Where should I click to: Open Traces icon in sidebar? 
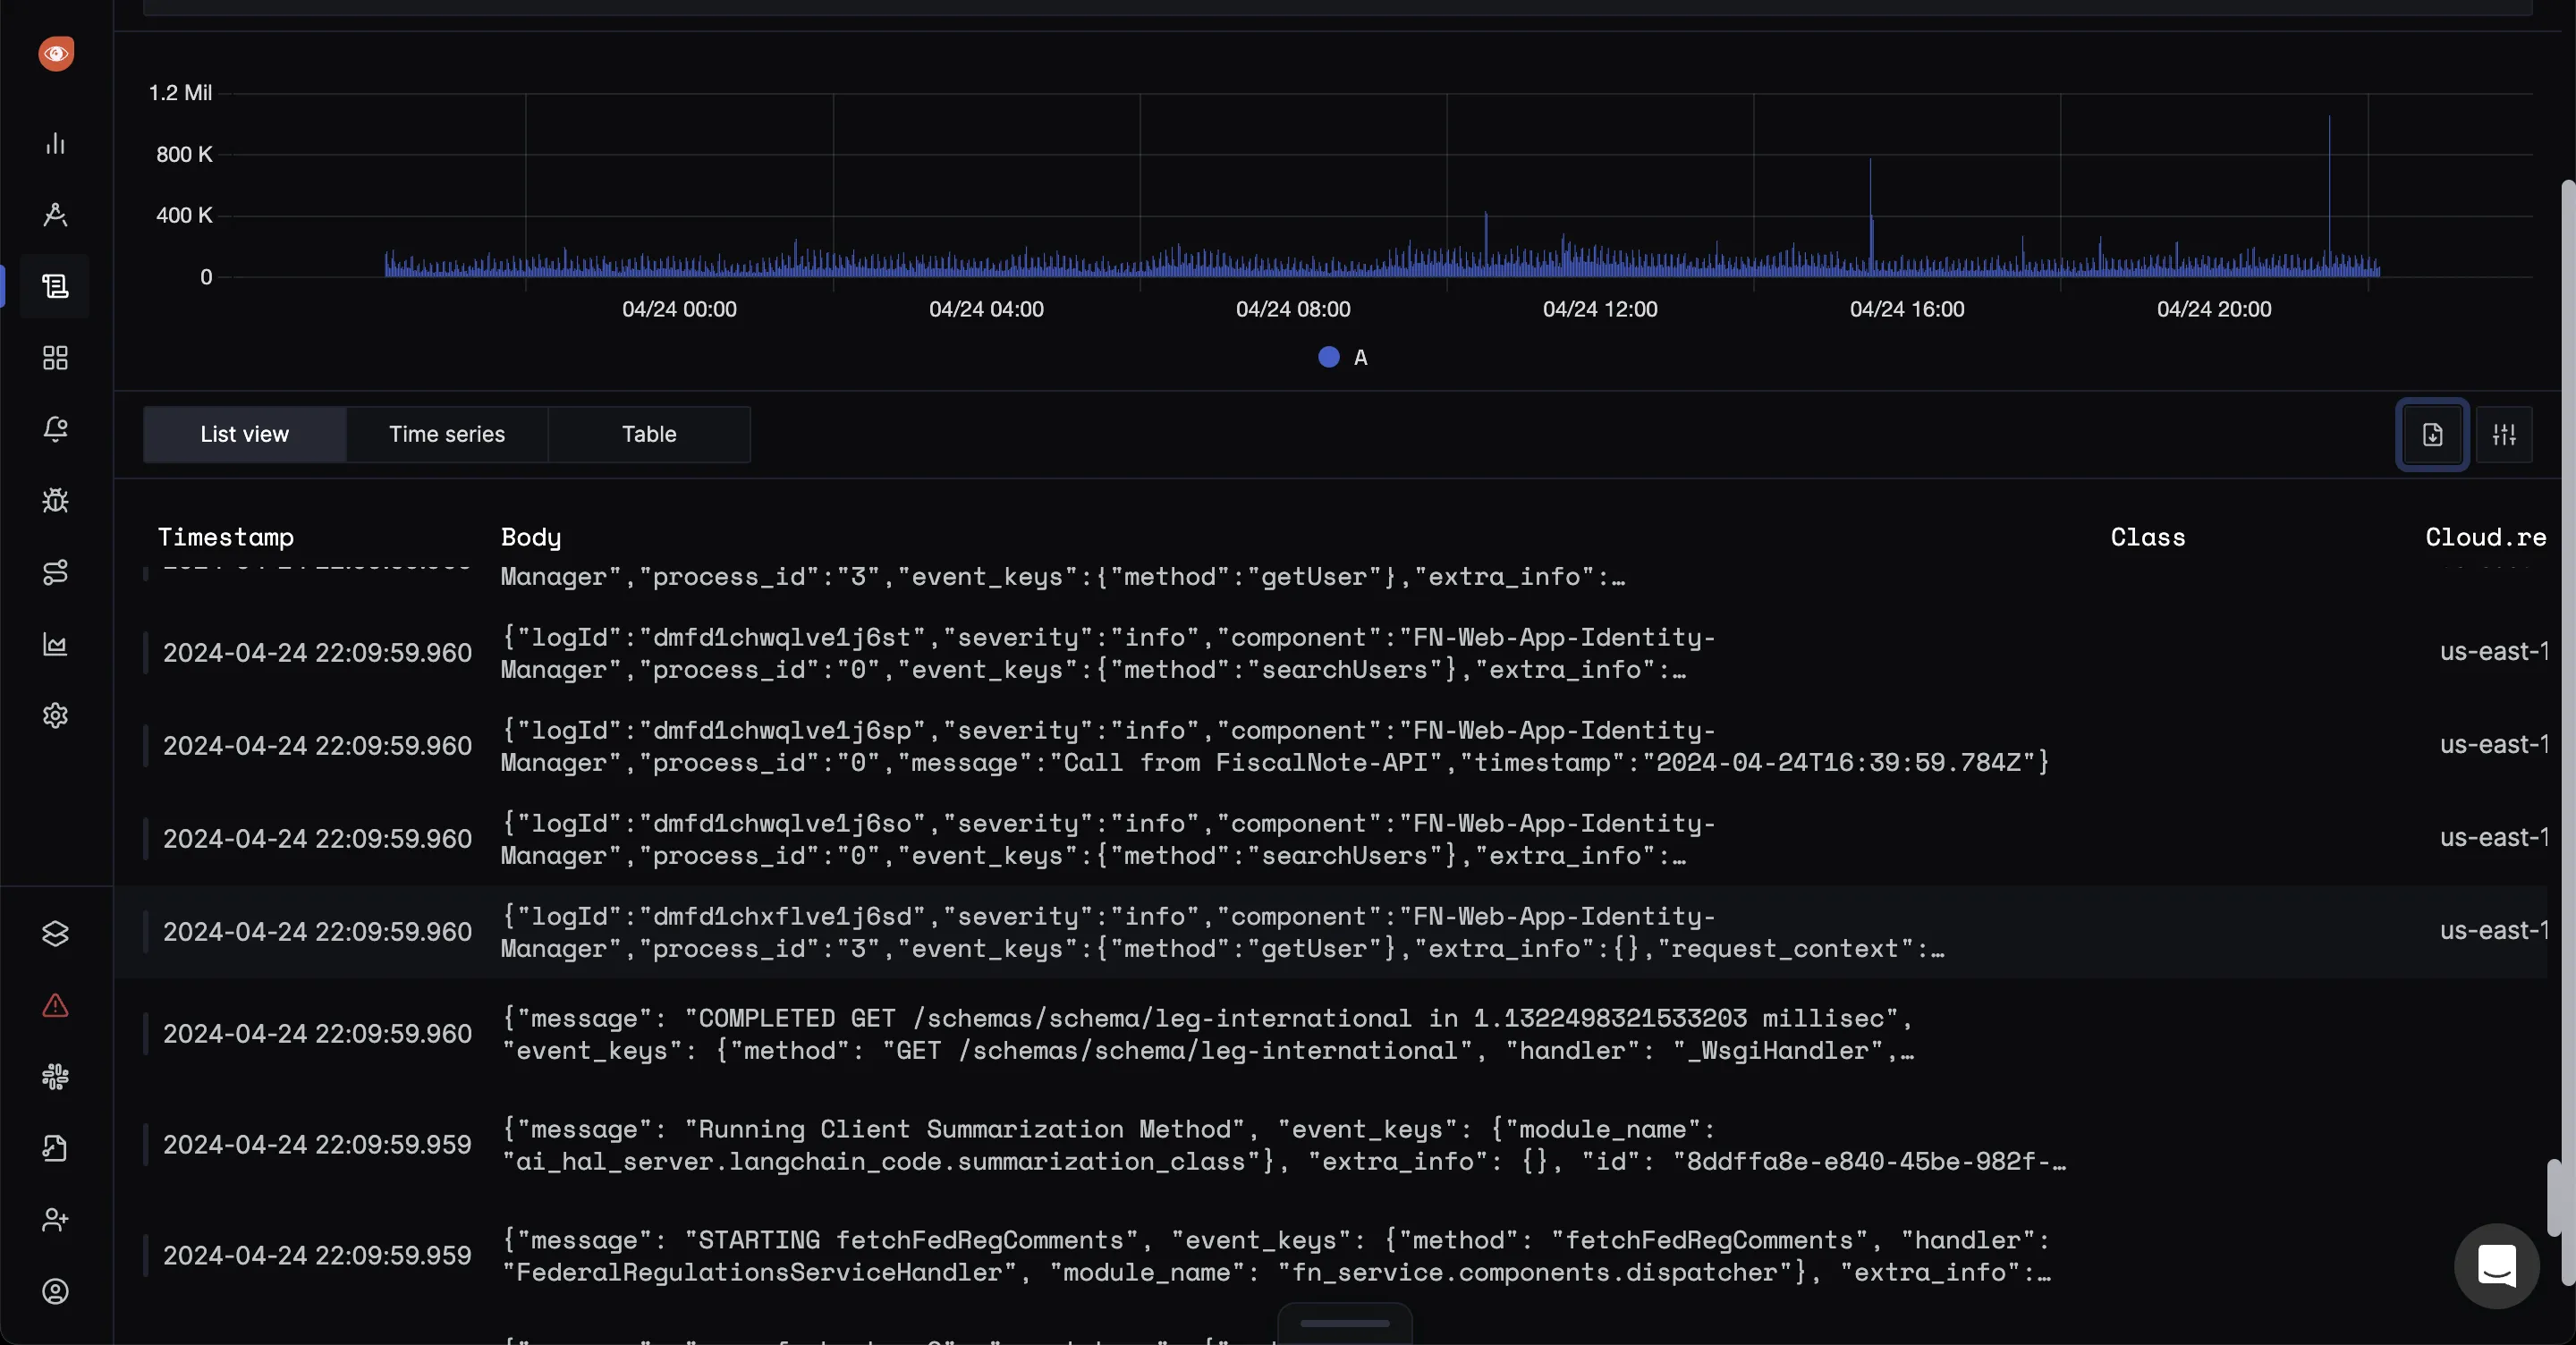click(x=55, y=215)
